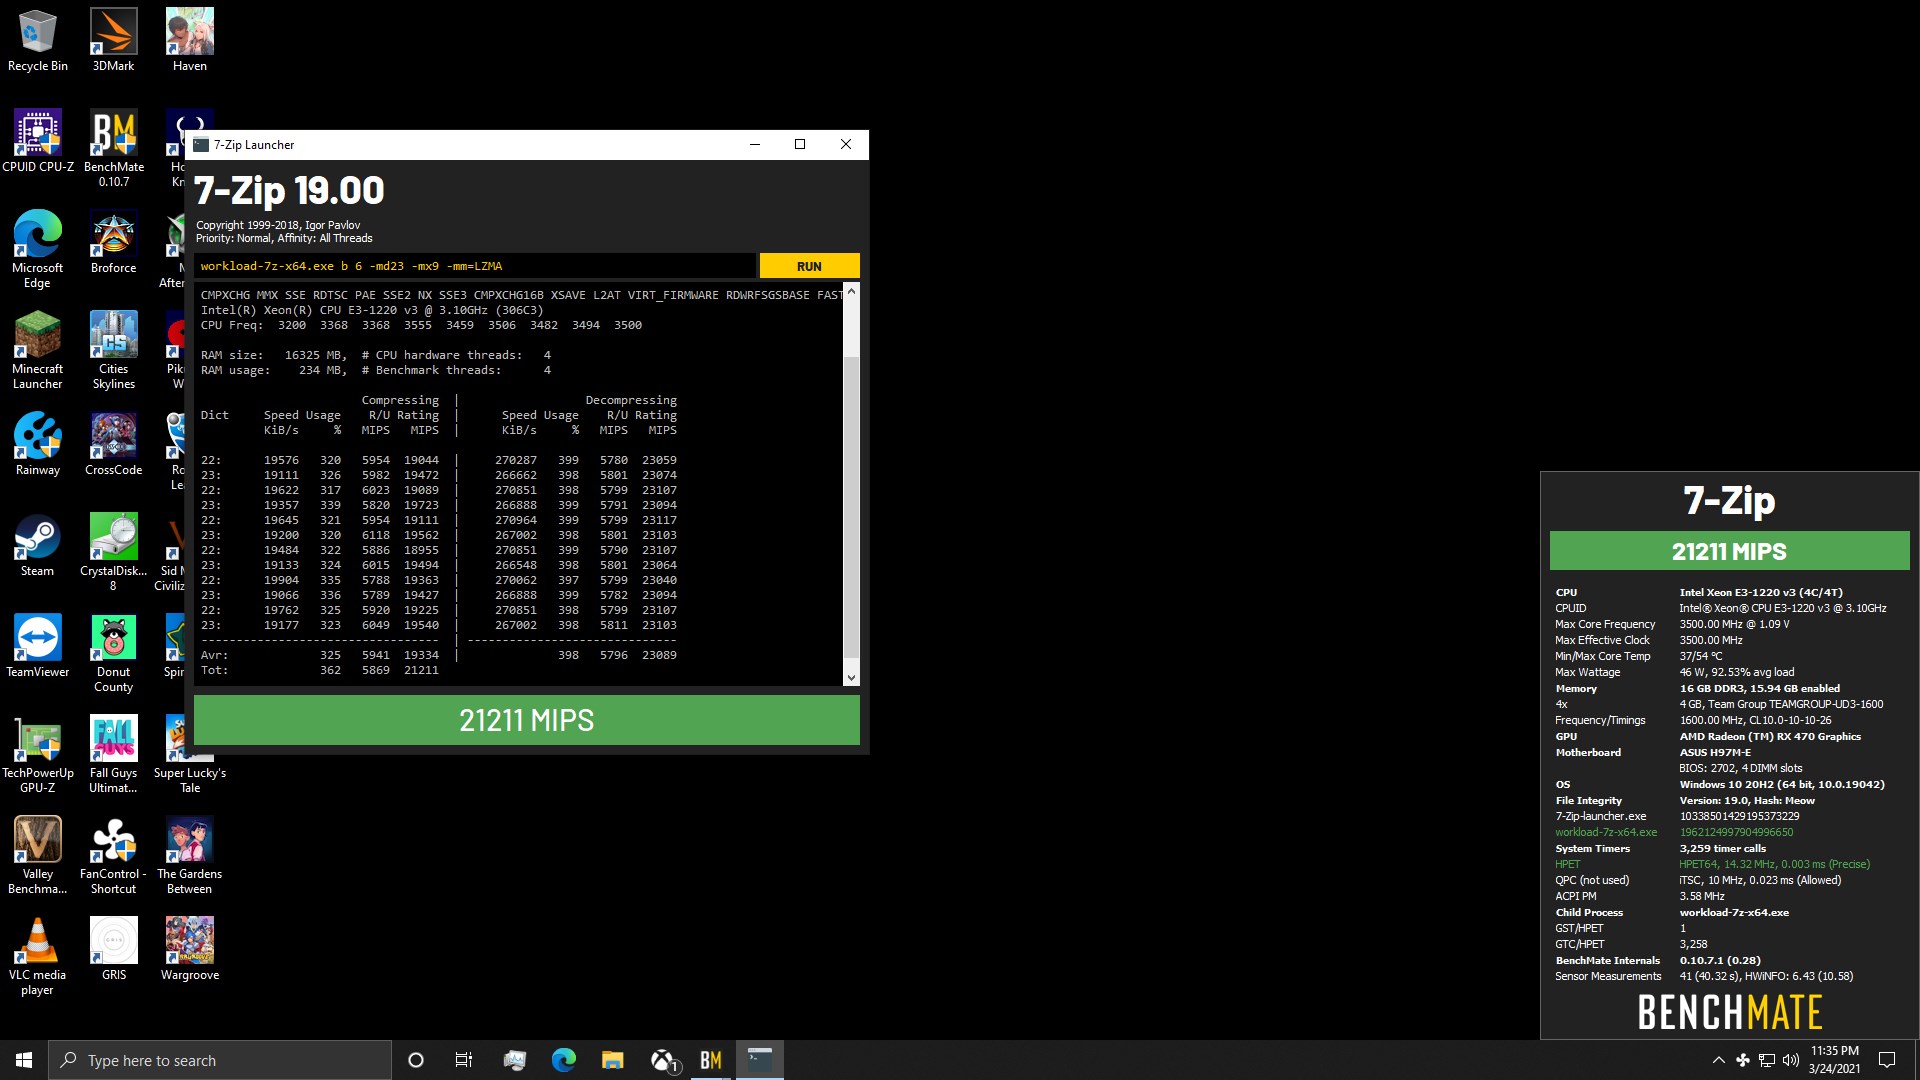The image size is (1920, 1080).
Task: Click the 7-Zip output scrollbar thumb
Action: click(x=851, y=507)
